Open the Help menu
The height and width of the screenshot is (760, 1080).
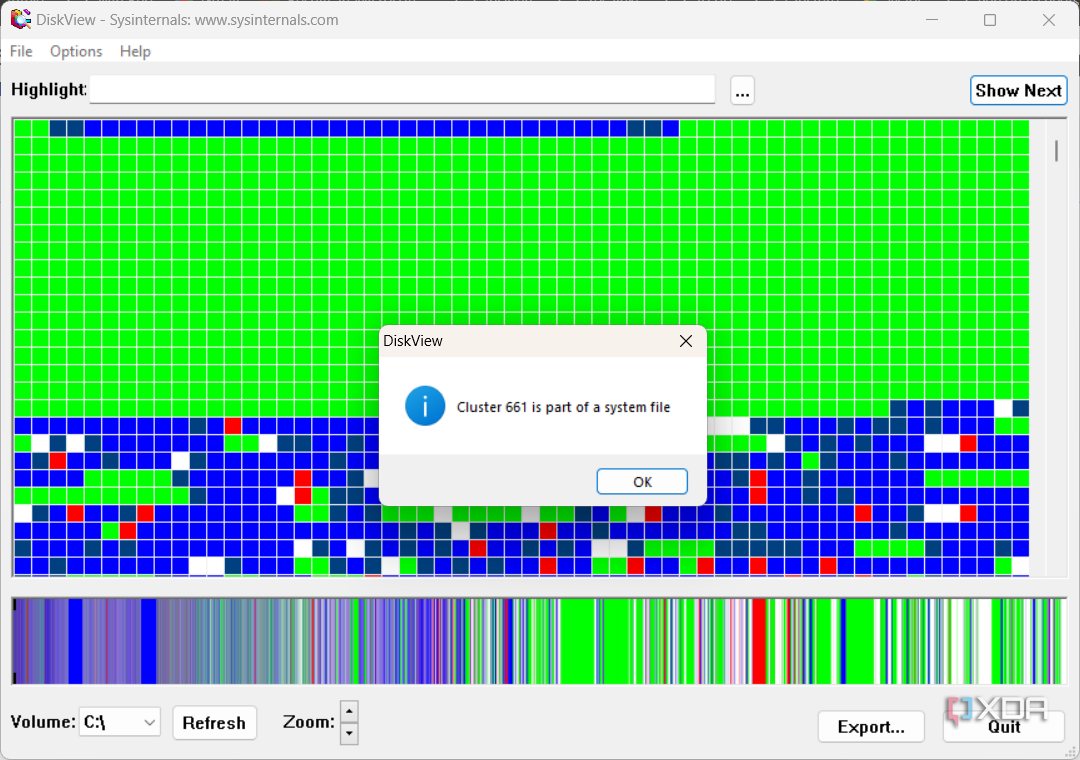point(135,52)
